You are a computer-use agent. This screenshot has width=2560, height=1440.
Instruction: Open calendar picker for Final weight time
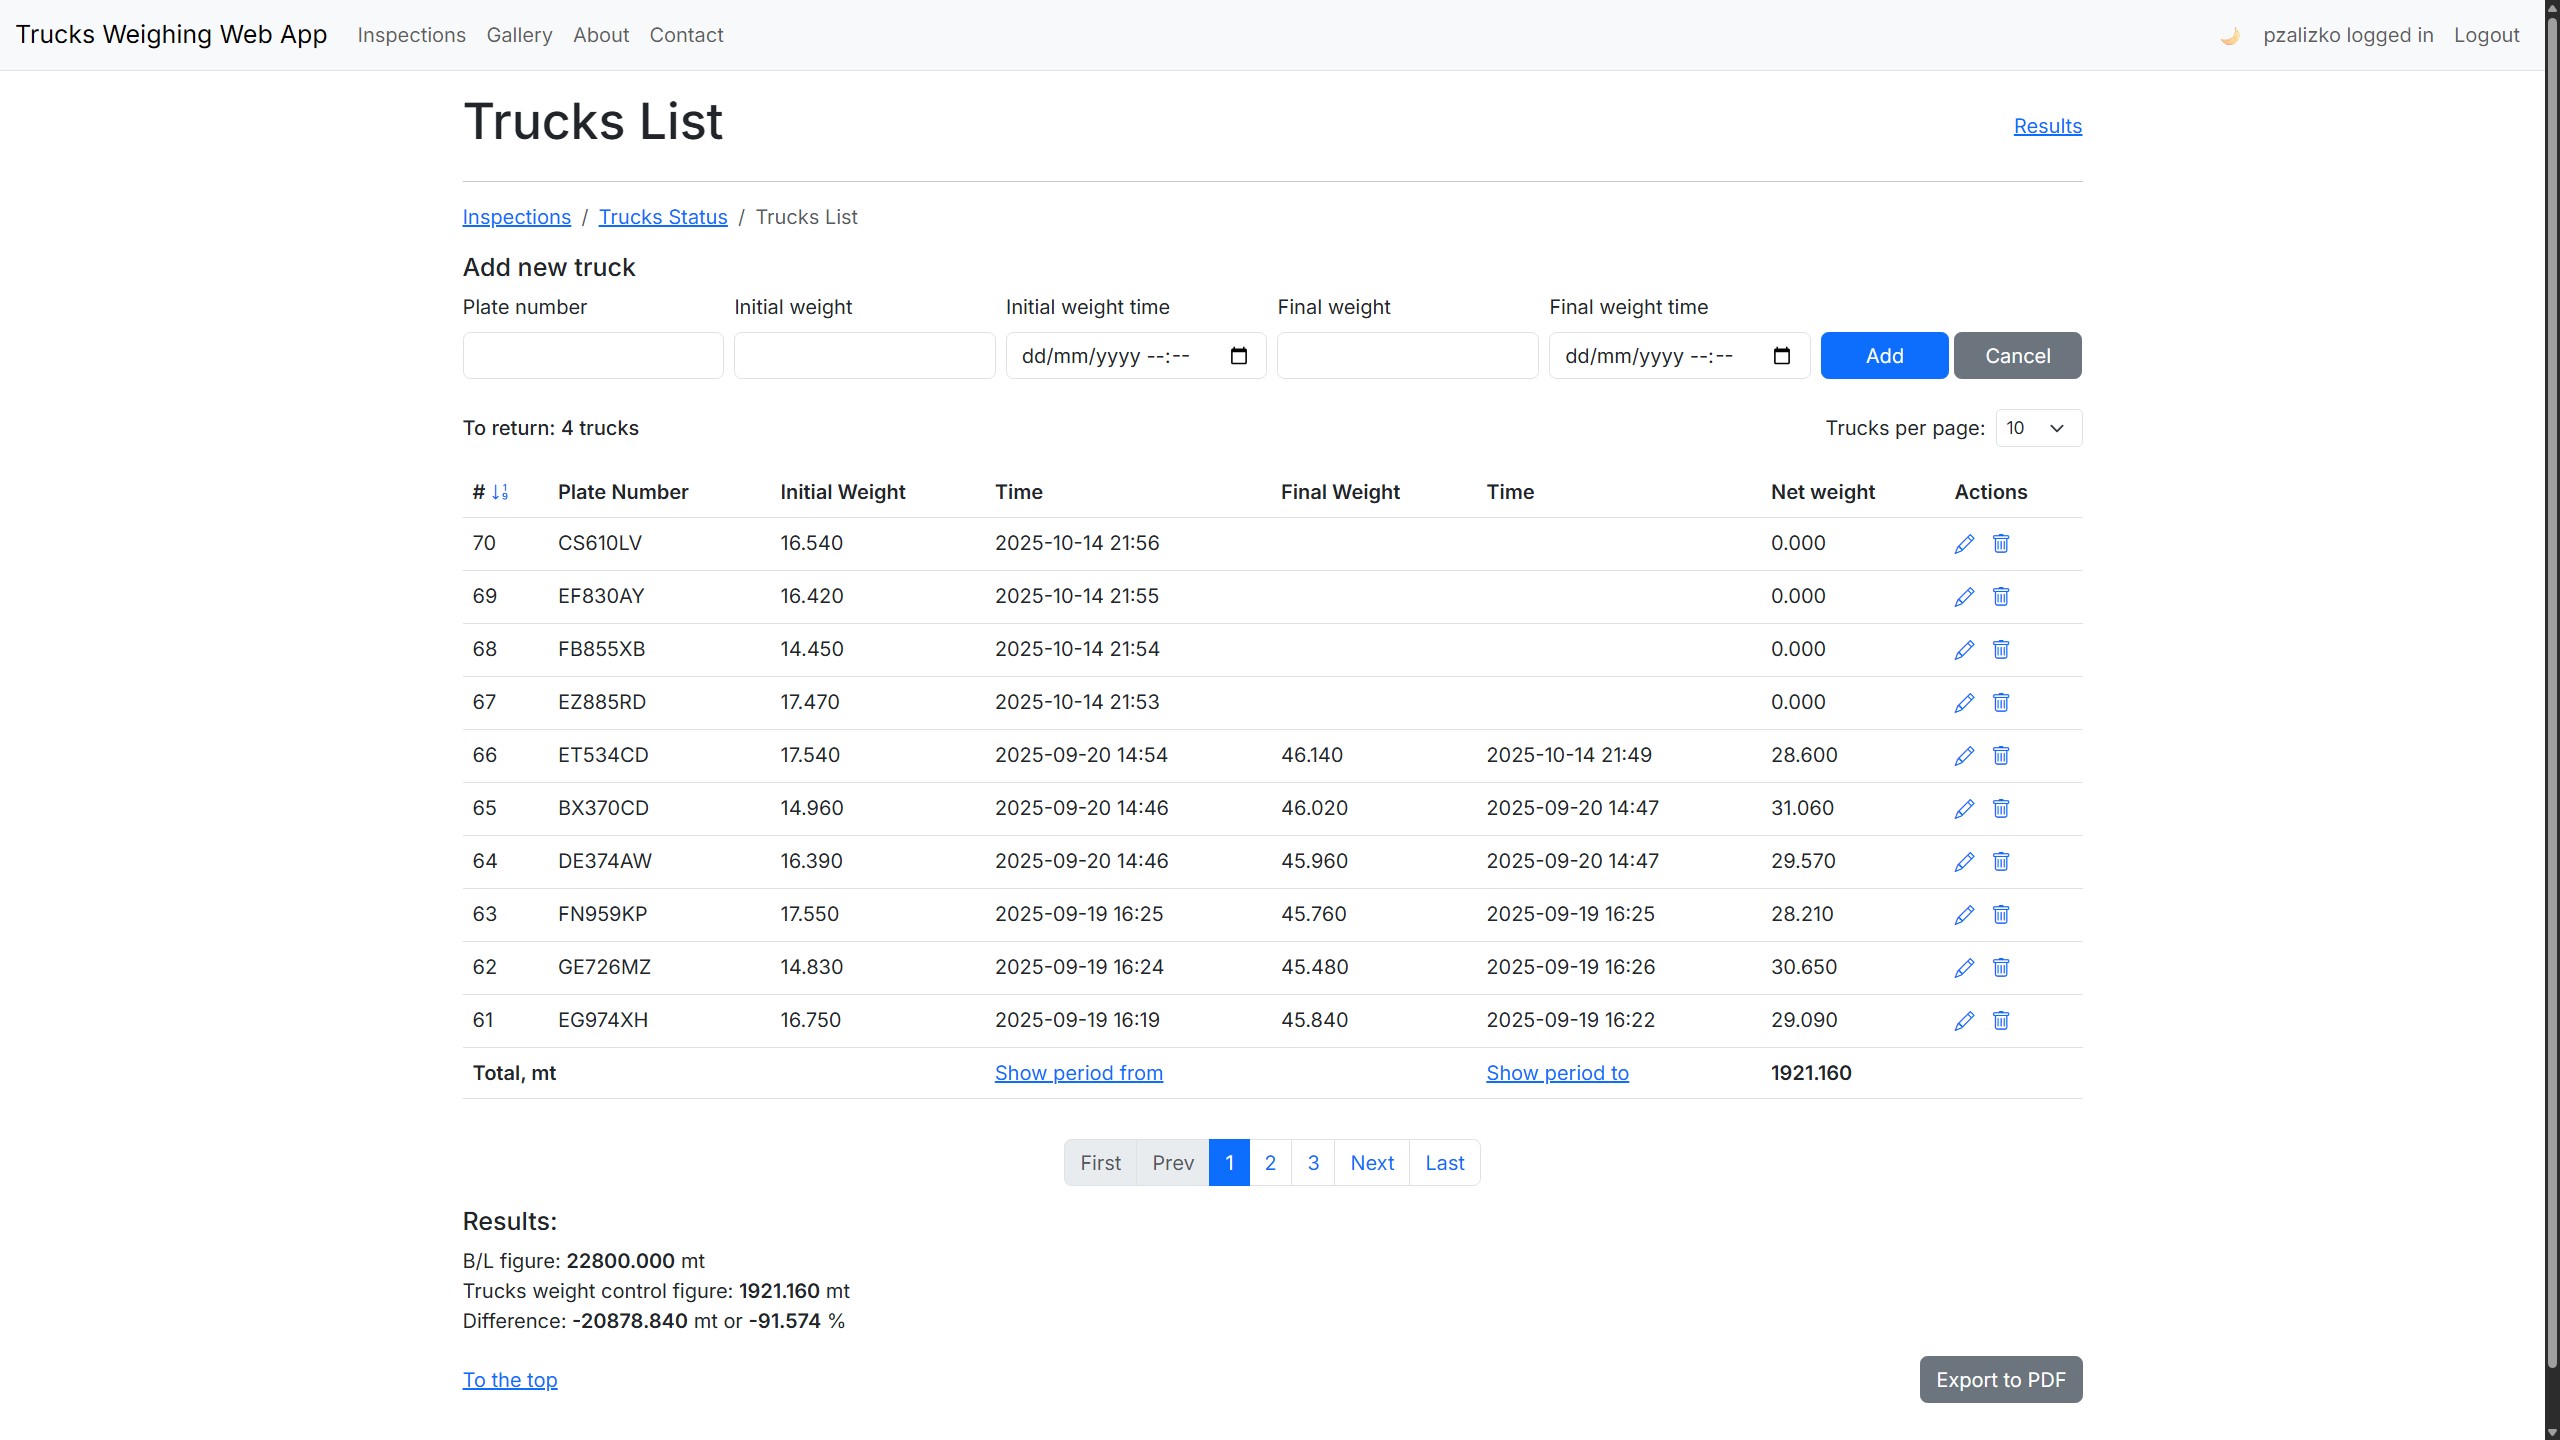click(x=1782, y=356)
